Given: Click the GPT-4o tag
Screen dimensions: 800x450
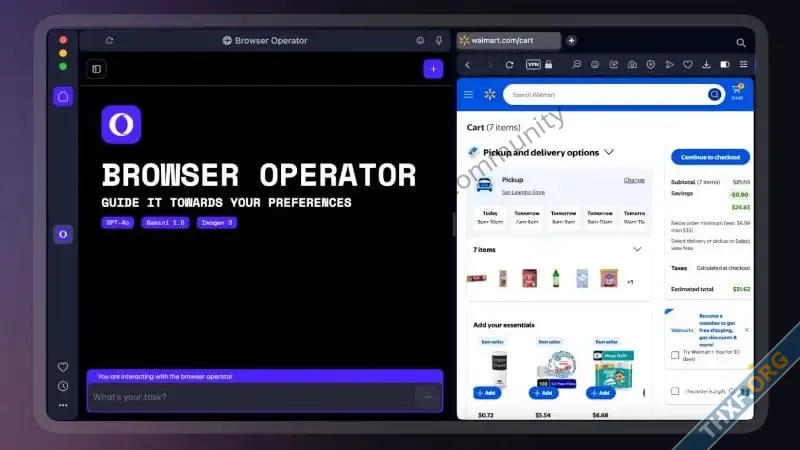Looking at the screenshot, I should point(118,222).
